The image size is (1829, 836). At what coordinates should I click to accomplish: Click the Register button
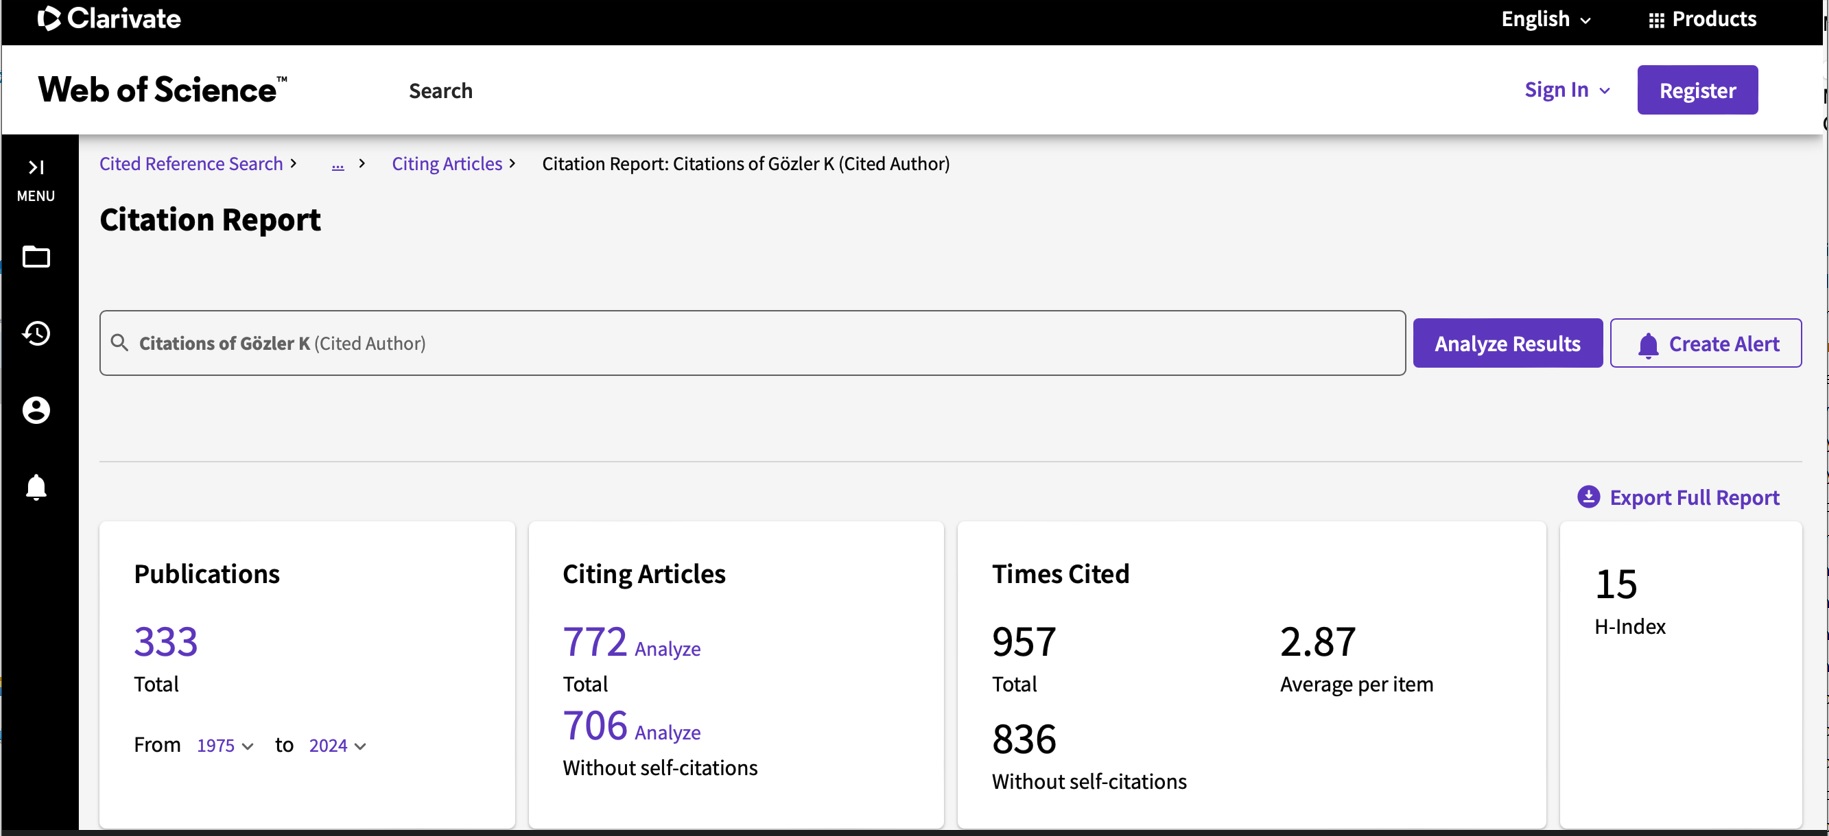1697,90
